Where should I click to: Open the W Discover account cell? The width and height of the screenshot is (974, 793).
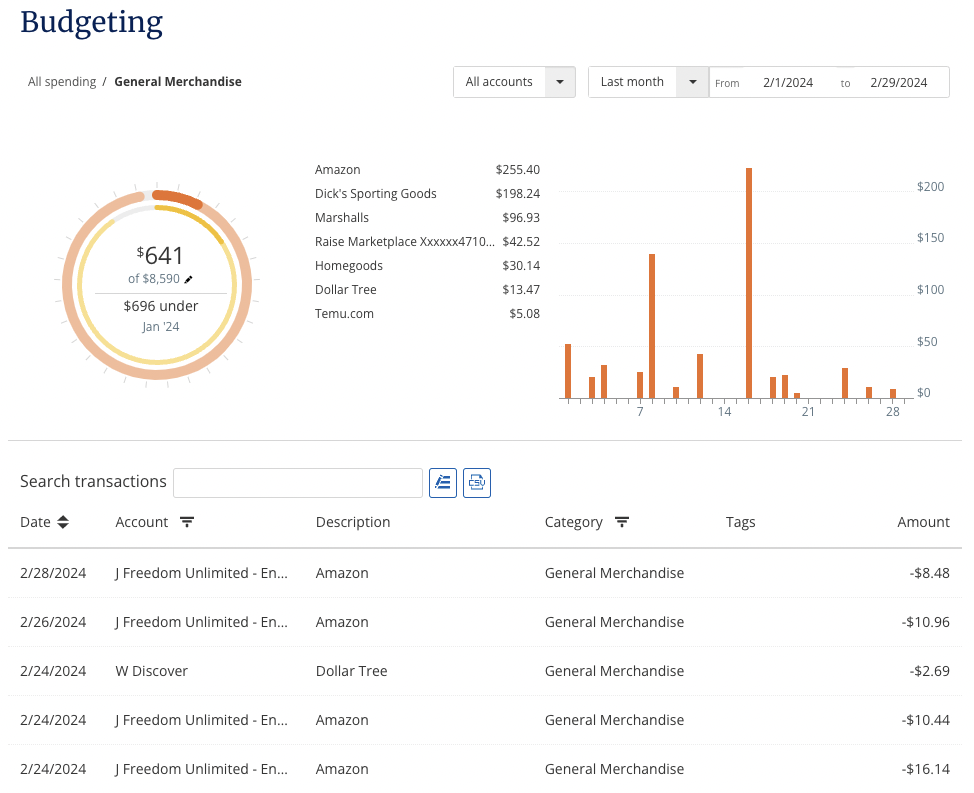(152, 671)
